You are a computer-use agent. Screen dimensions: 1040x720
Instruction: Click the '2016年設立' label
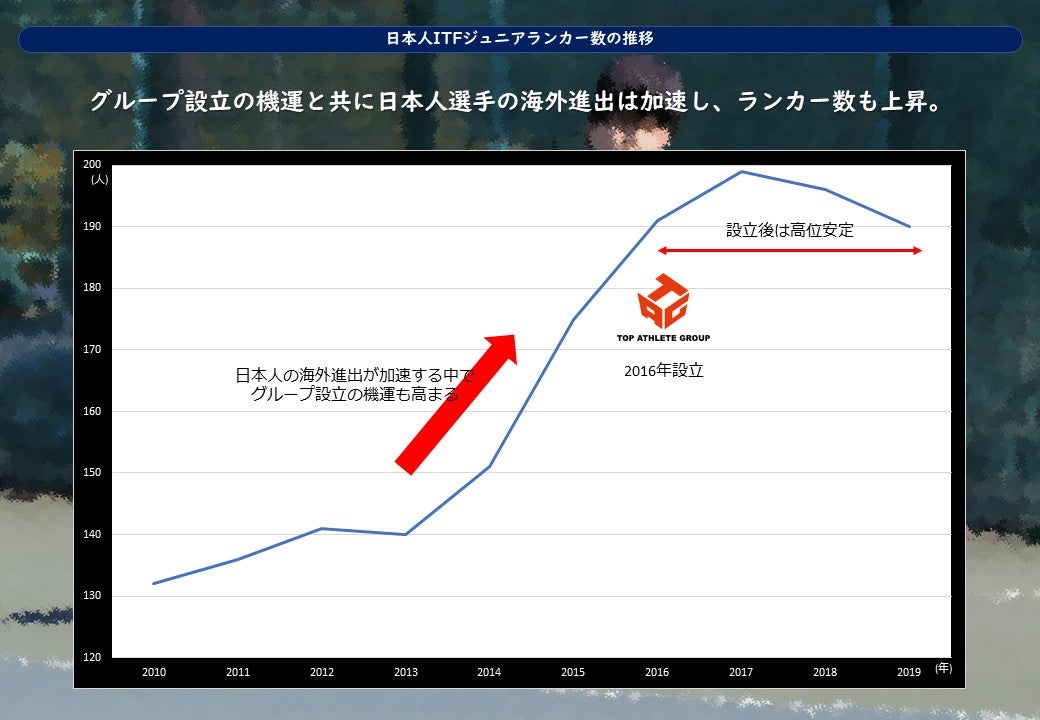[664, 370]
